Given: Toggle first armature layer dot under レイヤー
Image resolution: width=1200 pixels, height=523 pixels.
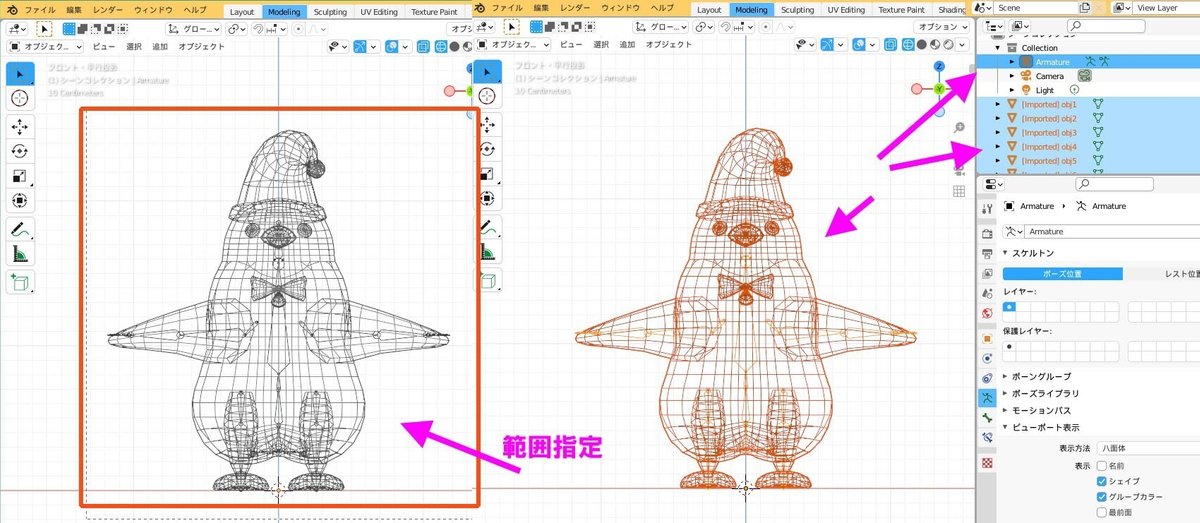Looking at the screenshot, I should click(1009, 306).
